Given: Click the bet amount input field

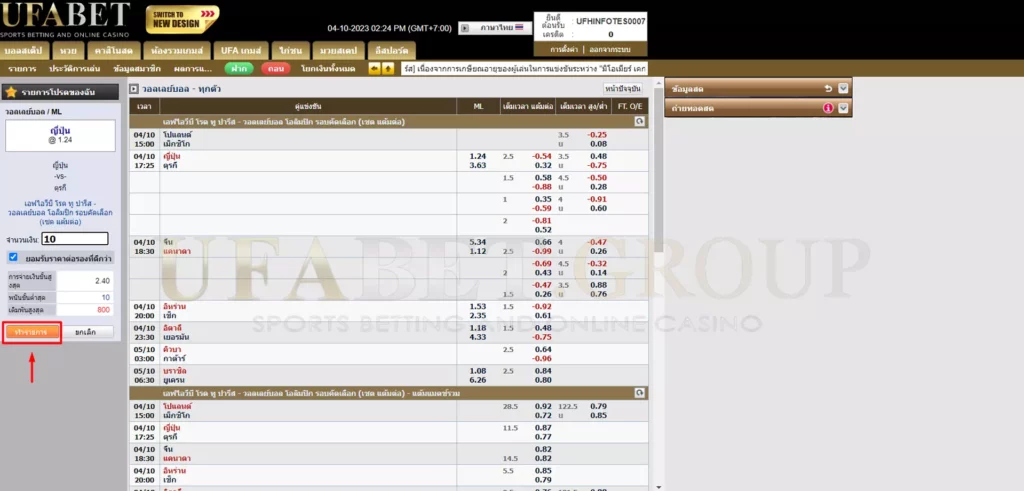Looking at the screenshot, I should (75, 239).
